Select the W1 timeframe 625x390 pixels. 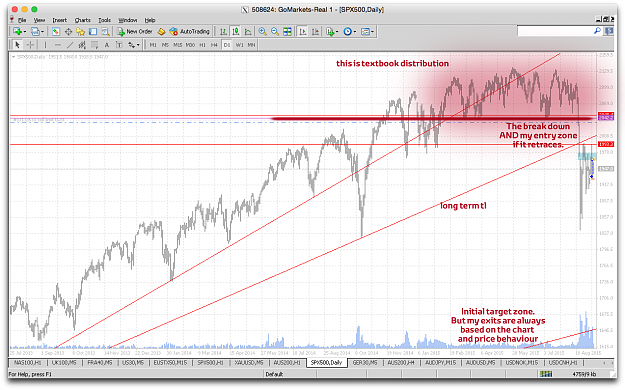[x=239, y=45]
